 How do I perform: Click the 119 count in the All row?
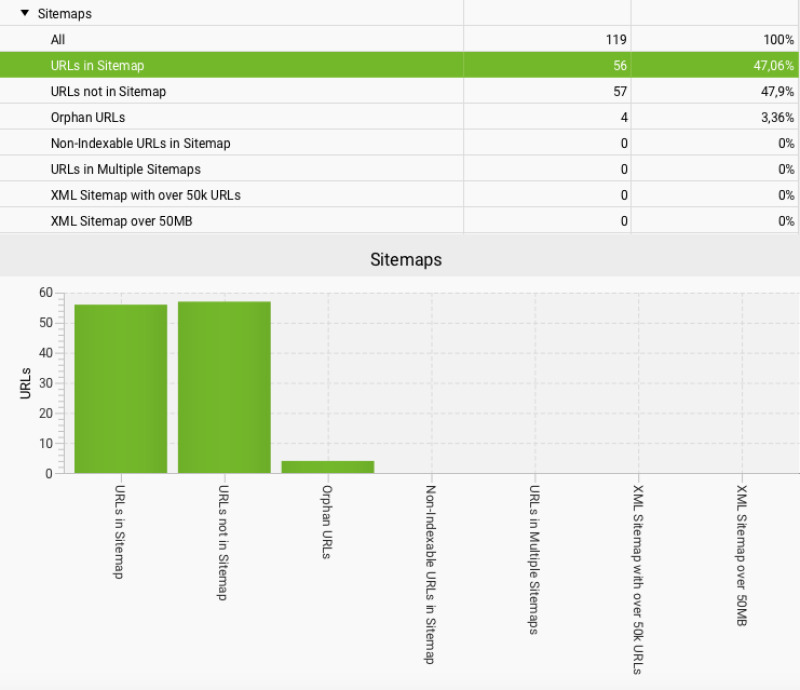[x=615, y=40]
